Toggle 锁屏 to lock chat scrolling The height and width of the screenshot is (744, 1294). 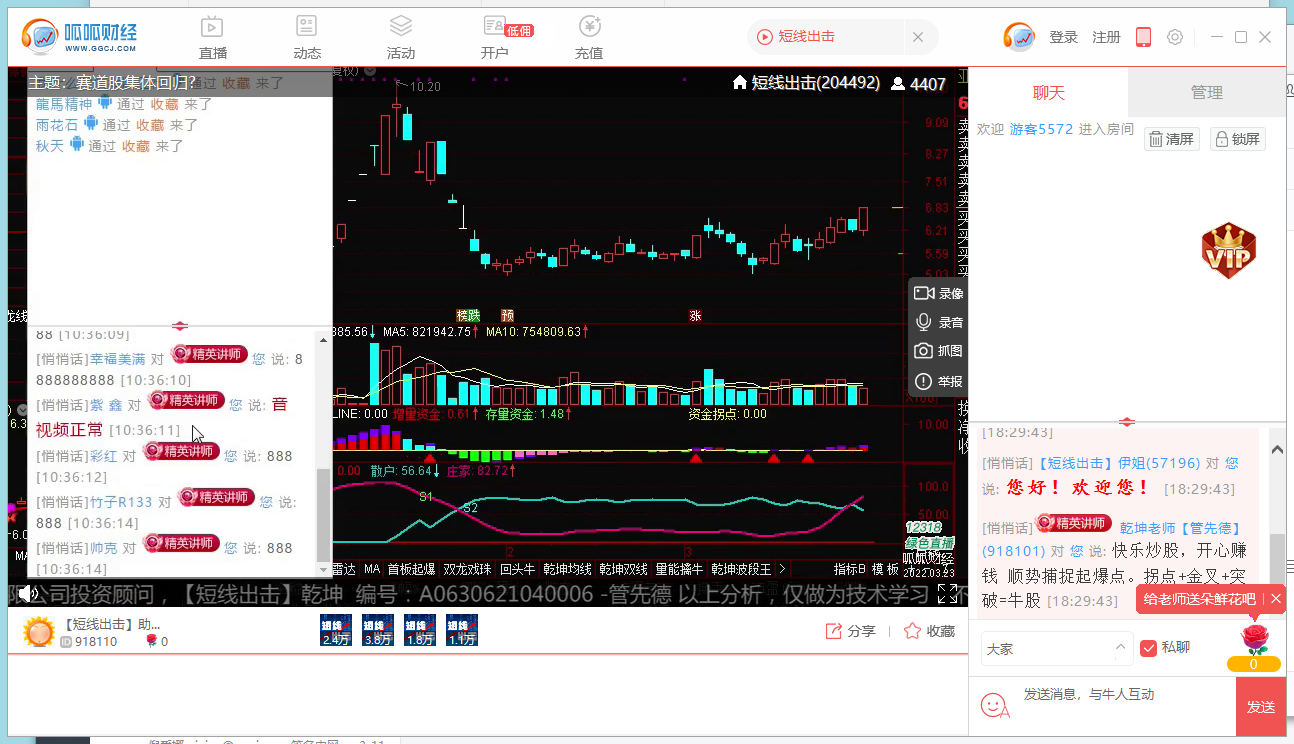1237,139
